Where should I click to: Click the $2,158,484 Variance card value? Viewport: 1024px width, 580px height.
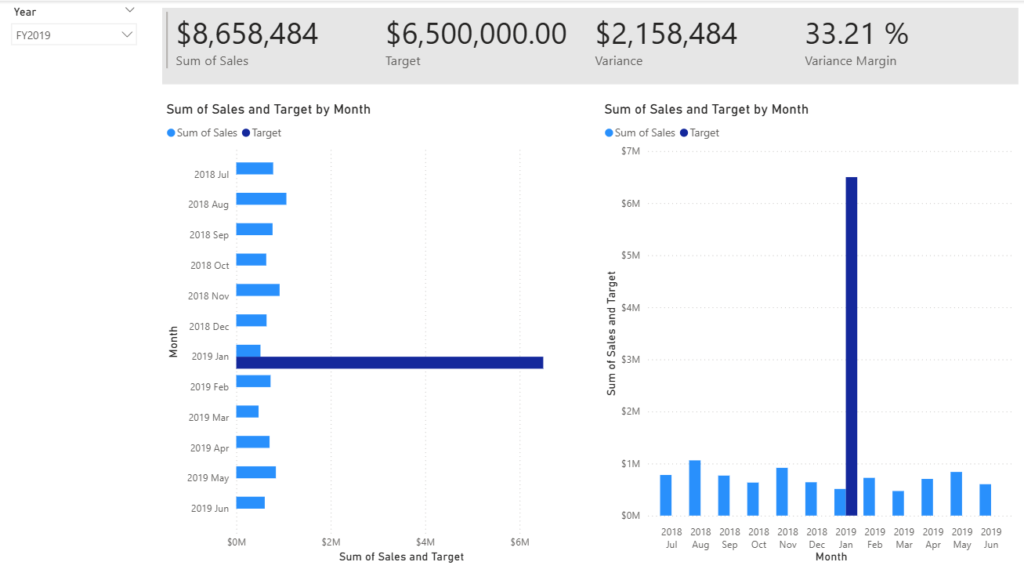coord(666,34)
